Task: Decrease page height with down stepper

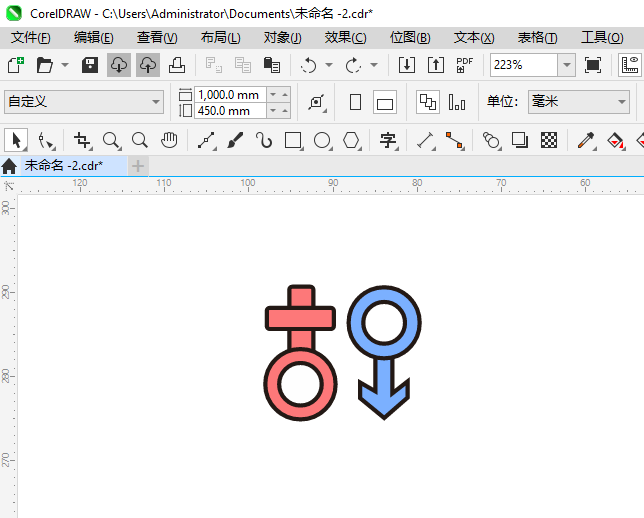Action: 273,111
